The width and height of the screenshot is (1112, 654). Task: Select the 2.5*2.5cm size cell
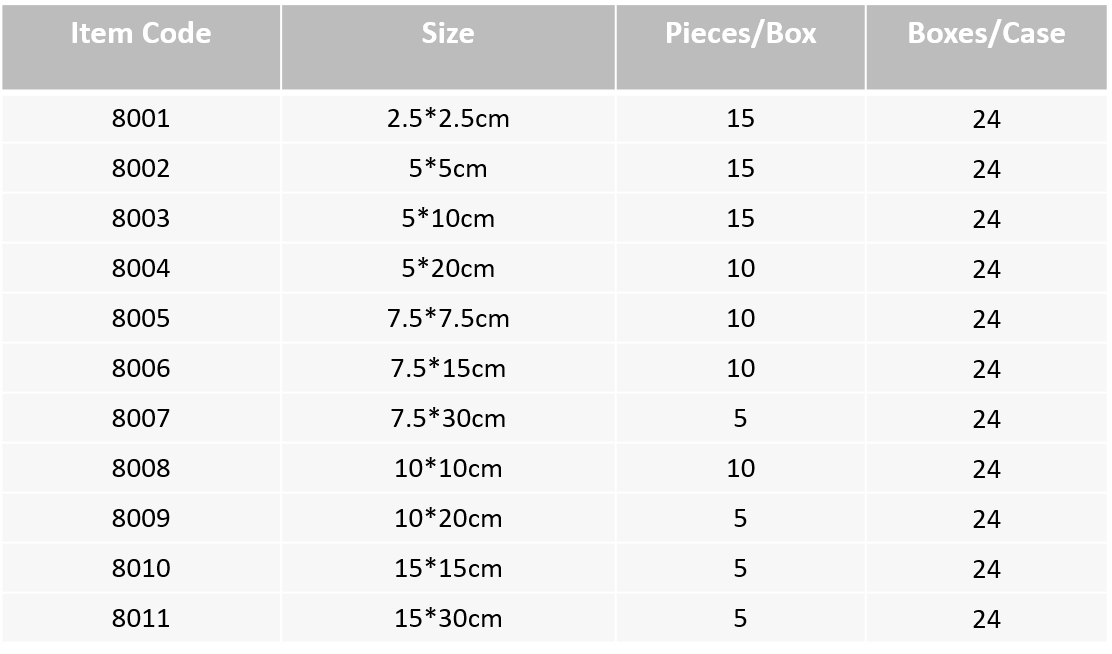448,118
